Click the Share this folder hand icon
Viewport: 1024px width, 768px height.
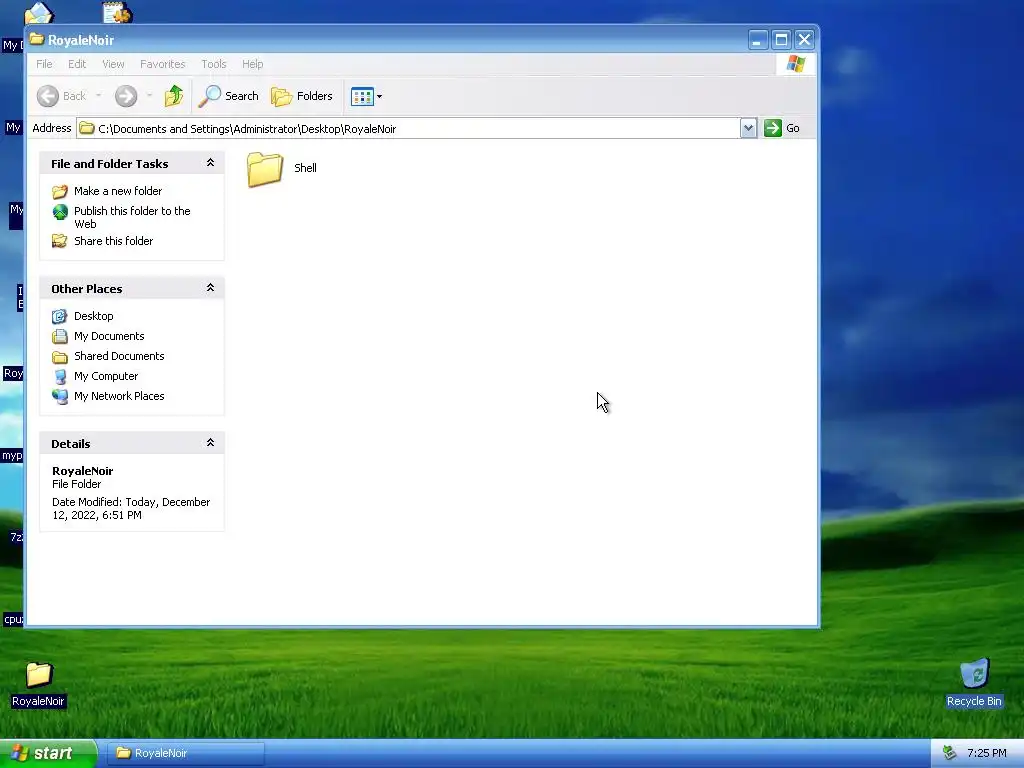coord(60,241)
